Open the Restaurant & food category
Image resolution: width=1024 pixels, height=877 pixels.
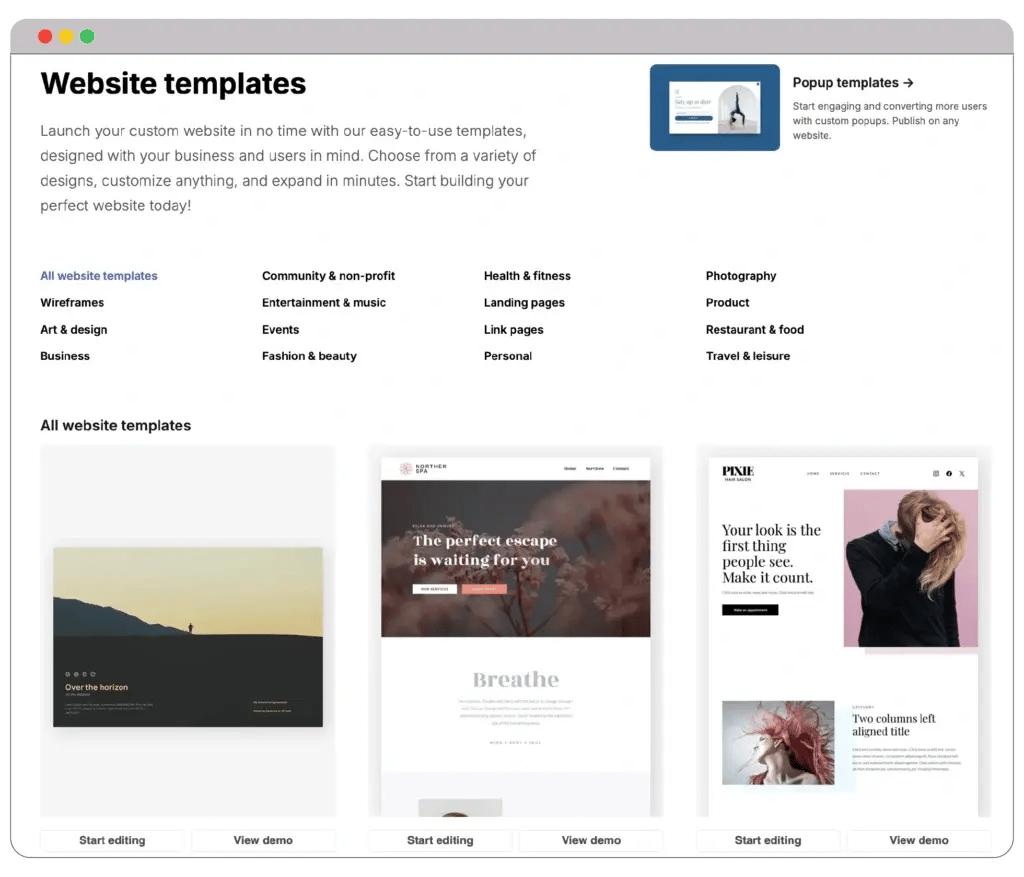coord(754,330)
